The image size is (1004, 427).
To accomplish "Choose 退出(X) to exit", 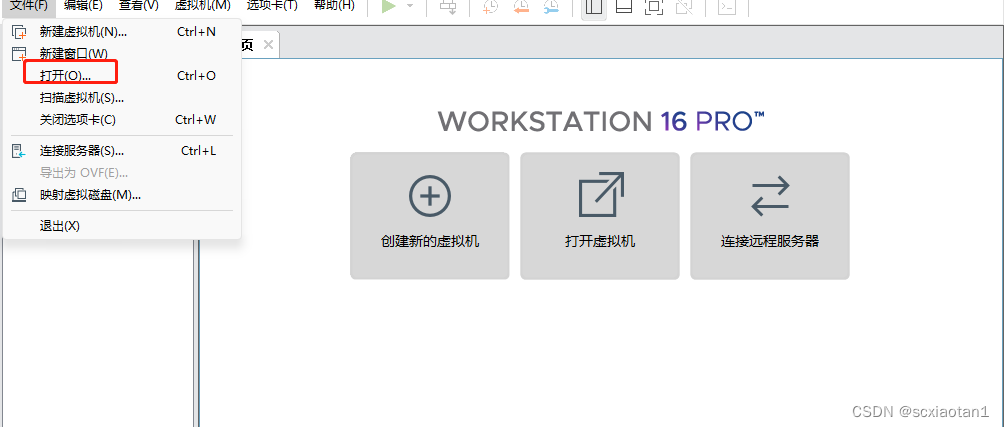I will [x=122, y=226].
